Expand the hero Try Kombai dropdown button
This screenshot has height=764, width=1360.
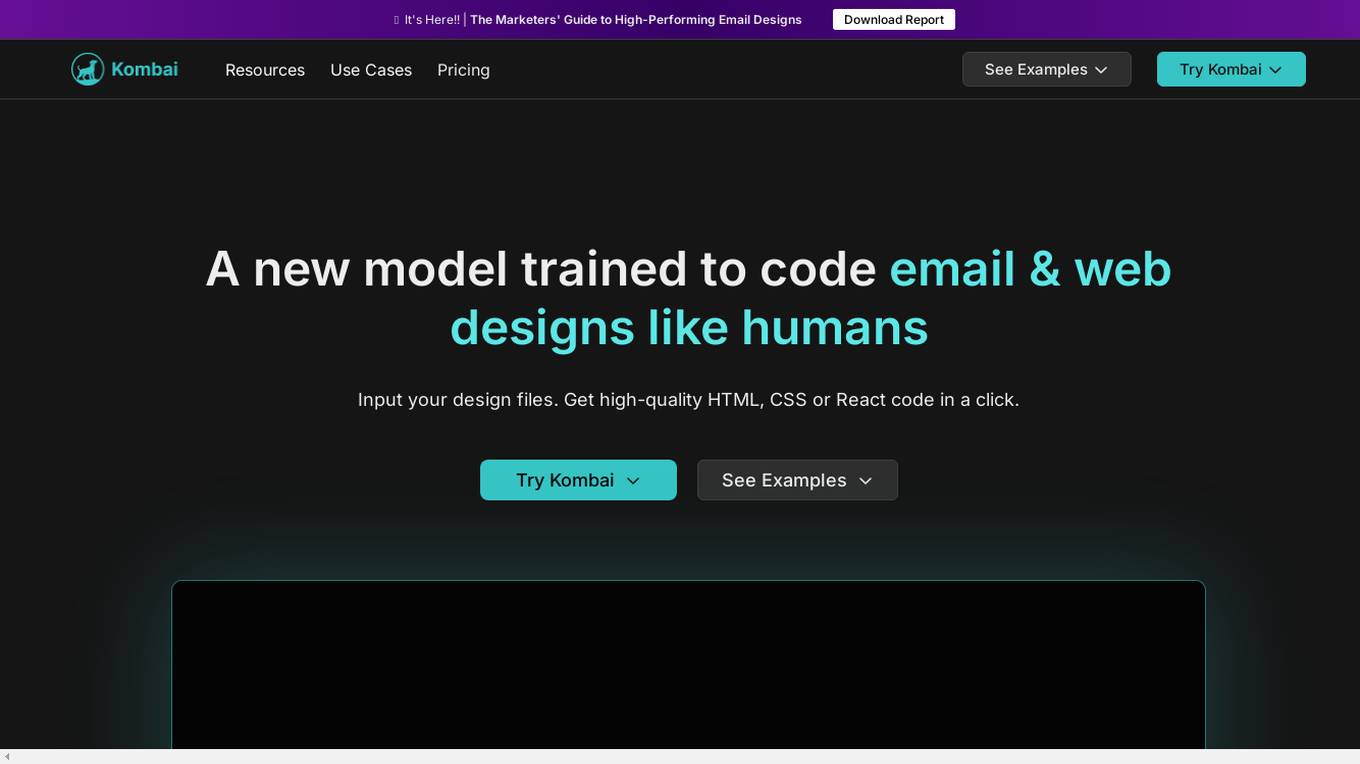point(578,480)
